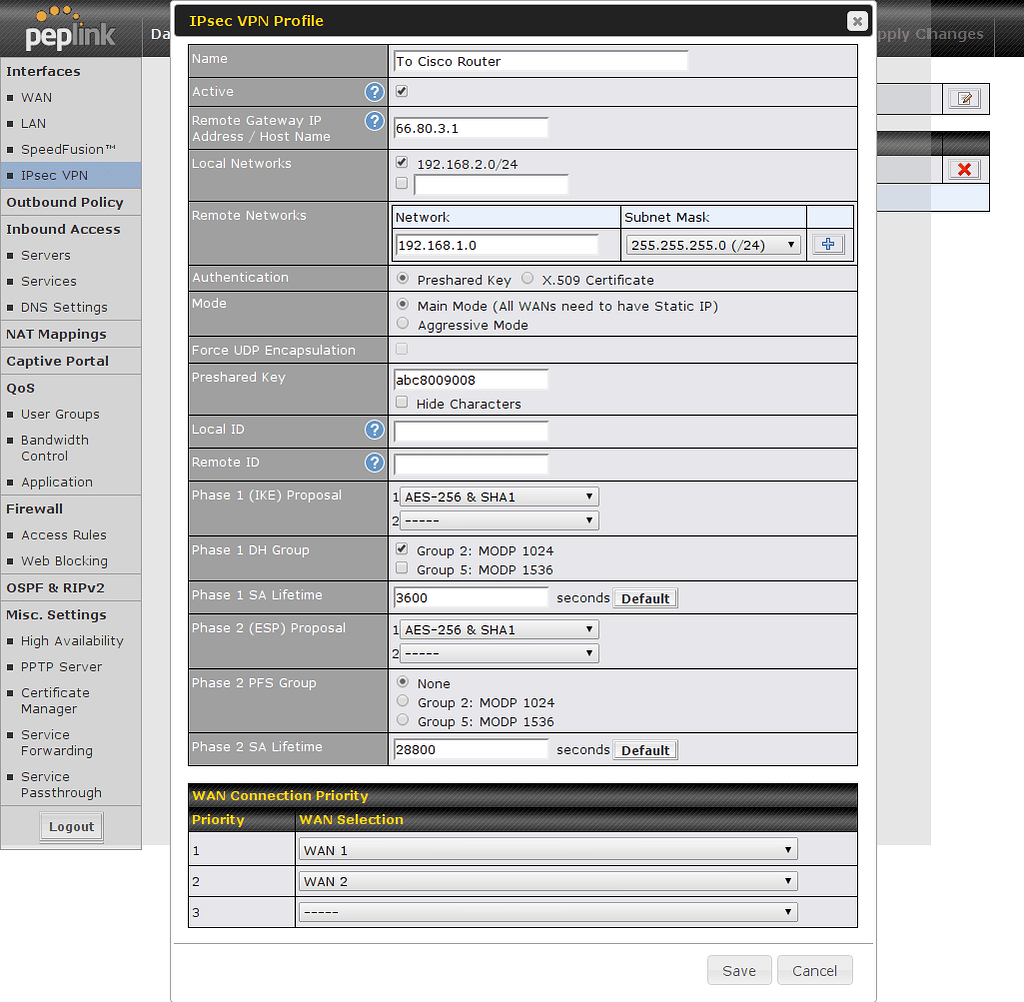Click the Remote Gateway IP help icon

pos(374,120)
